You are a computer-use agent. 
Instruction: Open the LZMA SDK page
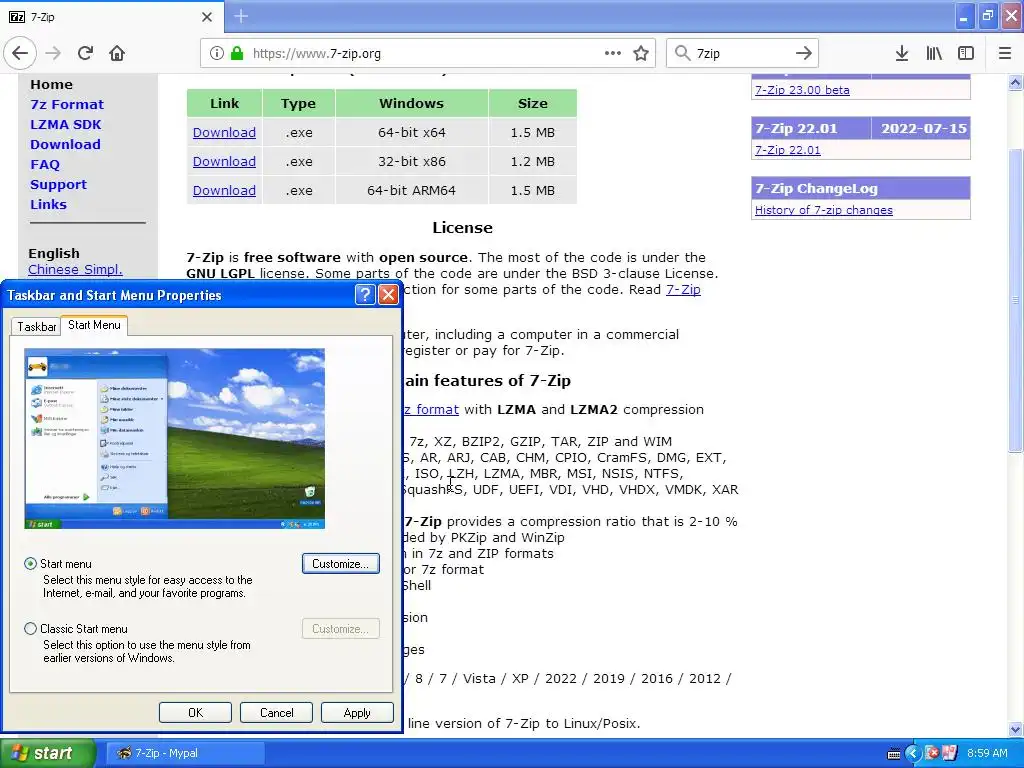tap(65, 124)
